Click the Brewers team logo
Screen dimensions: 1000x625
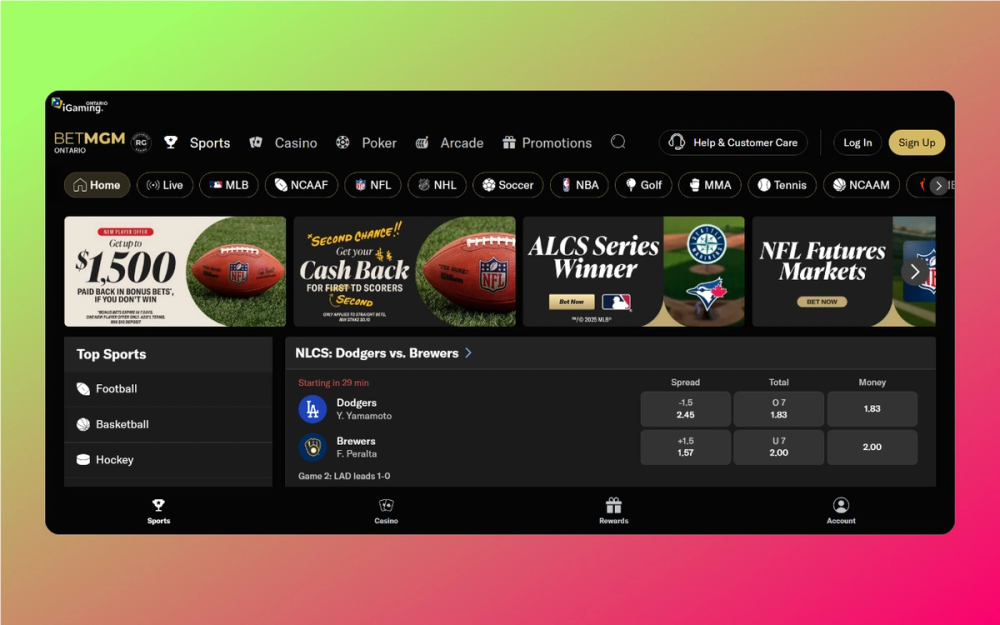[x=312, y=448]
